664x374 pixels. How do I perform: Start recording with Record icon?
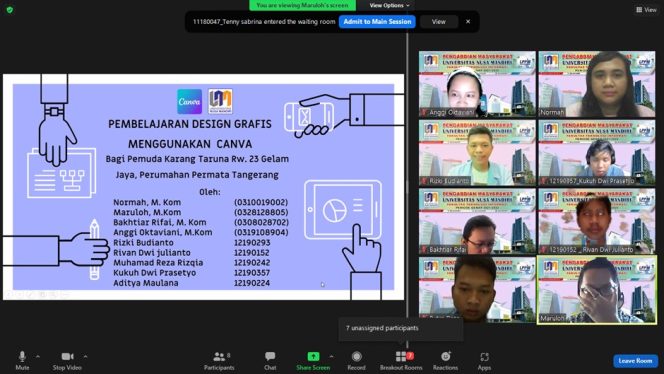357,361
